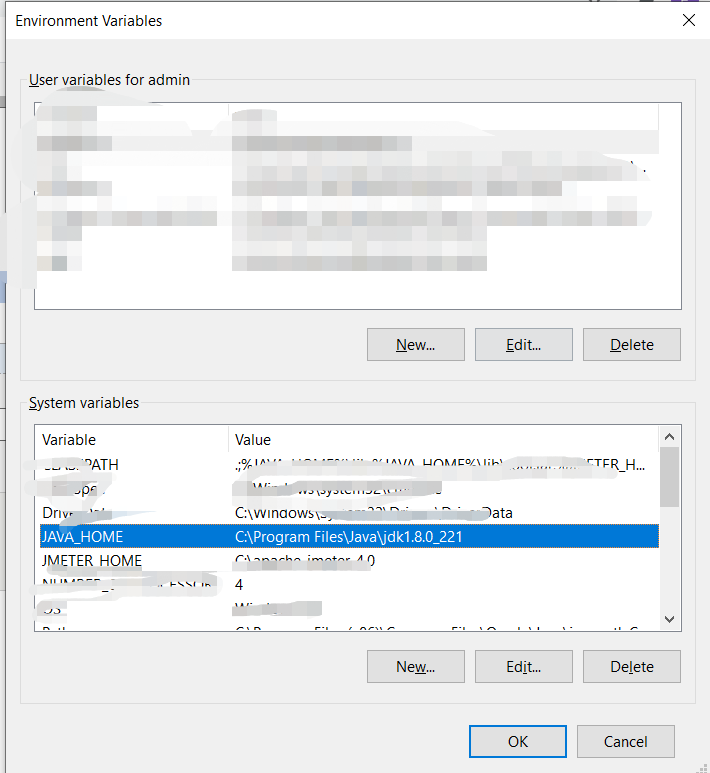Image resolution: width=710 pixels, height=773 pixels.
Task: Select the row with value 4
Action: [x=349, y=585]
